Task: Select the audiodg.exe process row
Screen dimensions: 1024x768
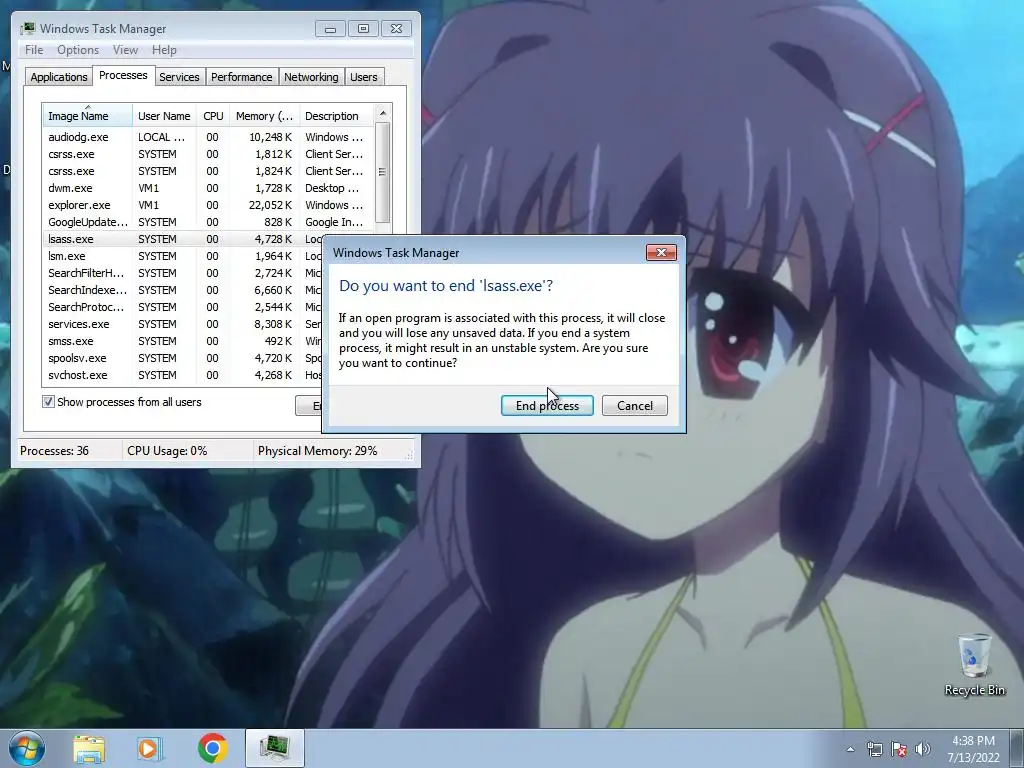Action: click(x=208, y=137)
